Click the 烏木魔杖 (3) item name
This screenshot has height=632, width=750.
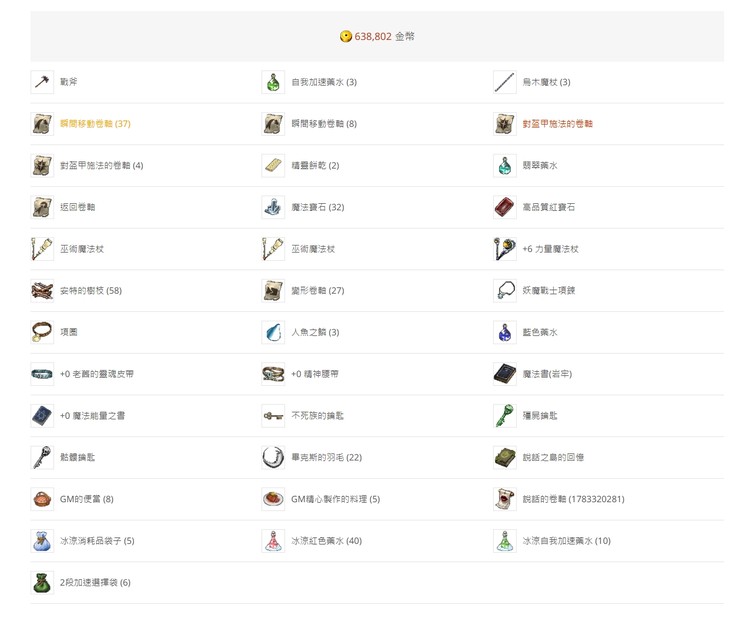point(546,82)
